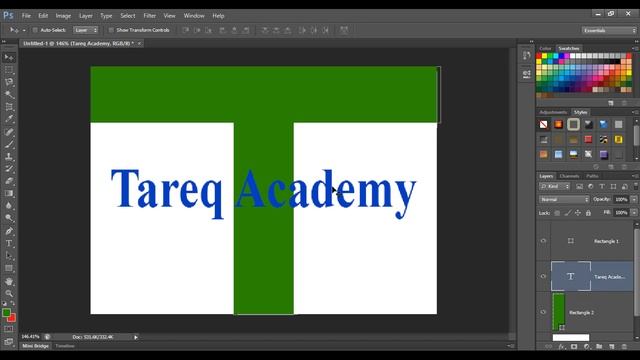Screen dimensions: 640x360
Task: Open the Filter menu
Action: point(149,16)
